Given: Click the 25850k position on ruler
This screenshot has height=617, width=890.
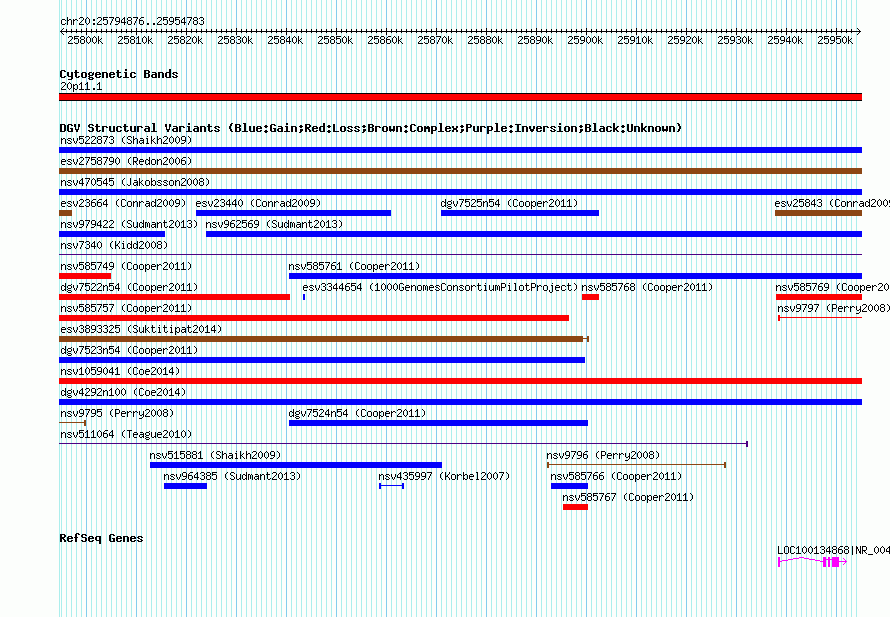Looking at the screenshot, I should [335, 40].
